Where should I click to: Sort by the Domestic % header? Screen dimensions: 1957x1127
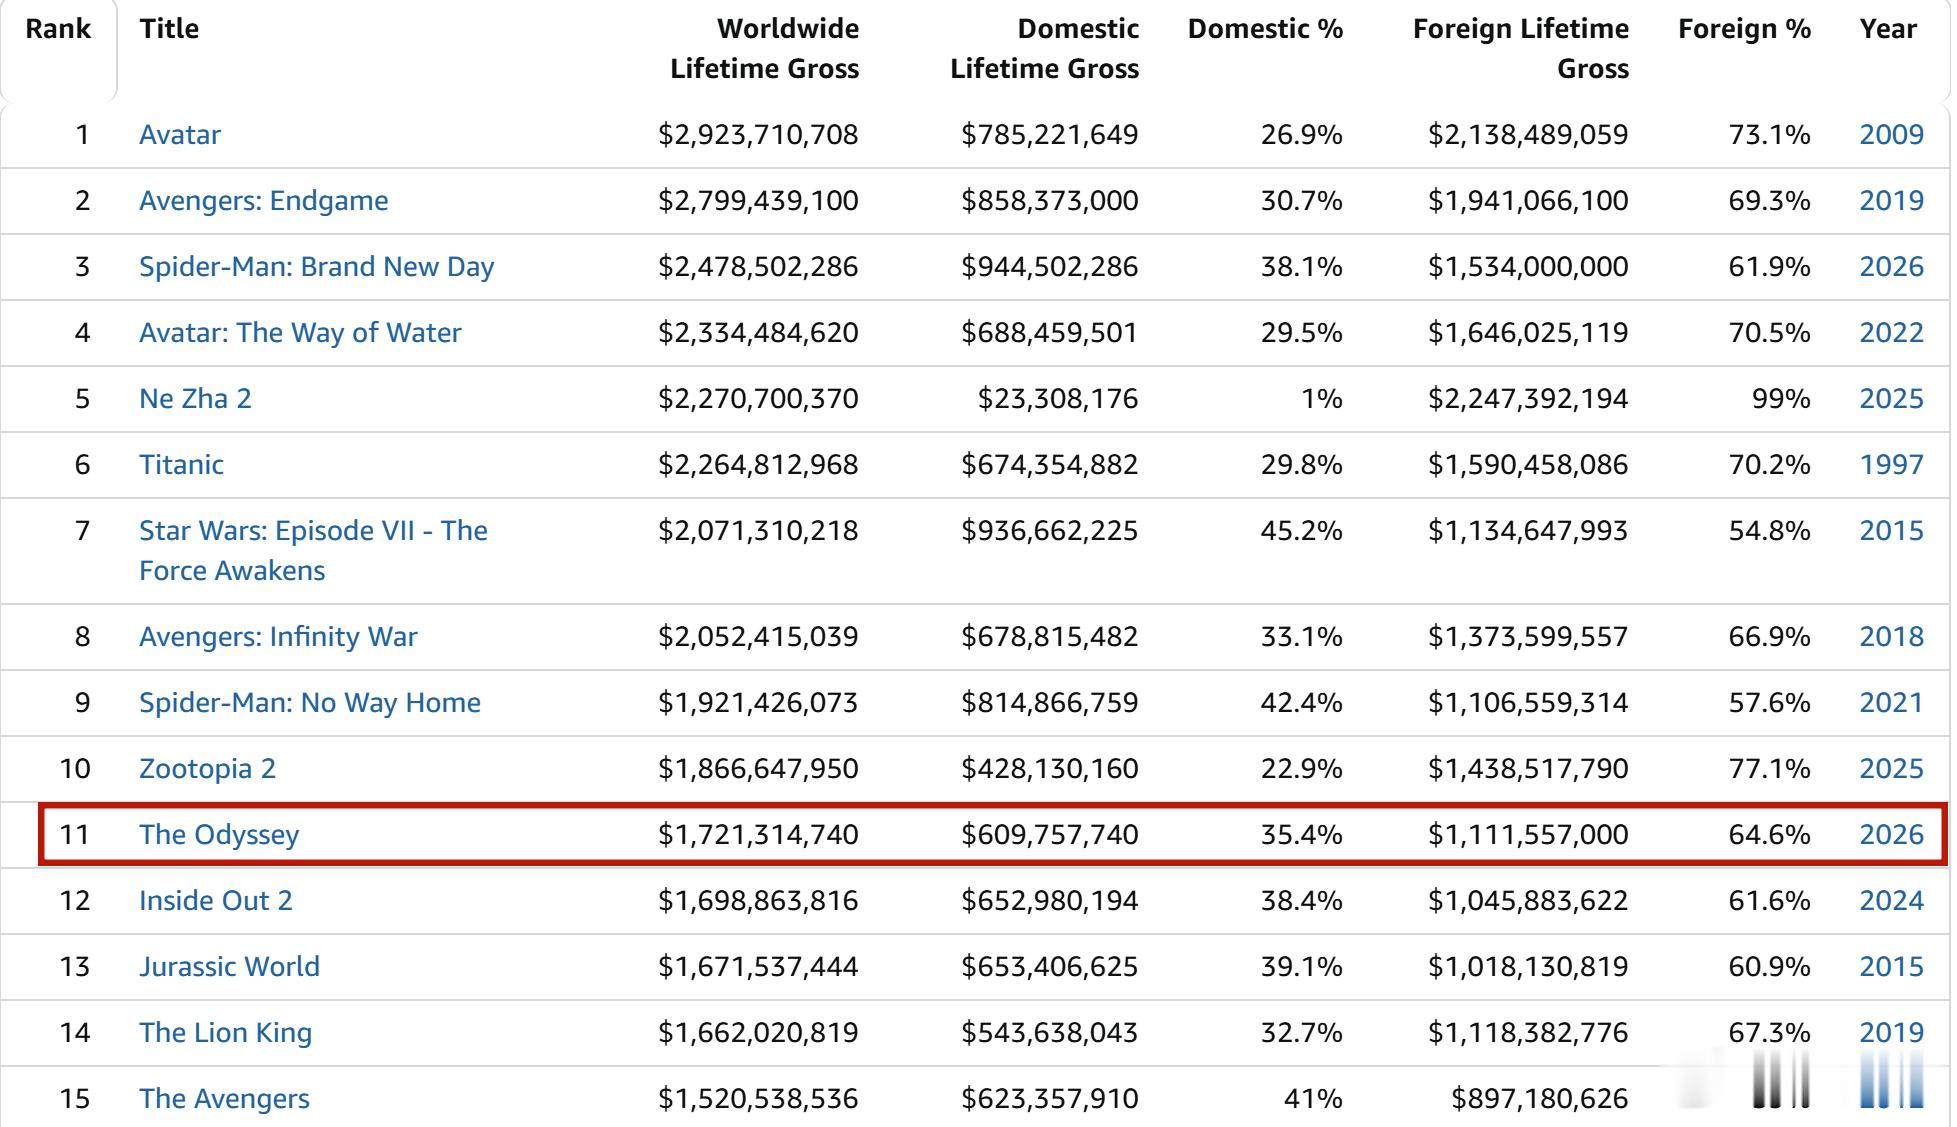[x=1265, y=29]
